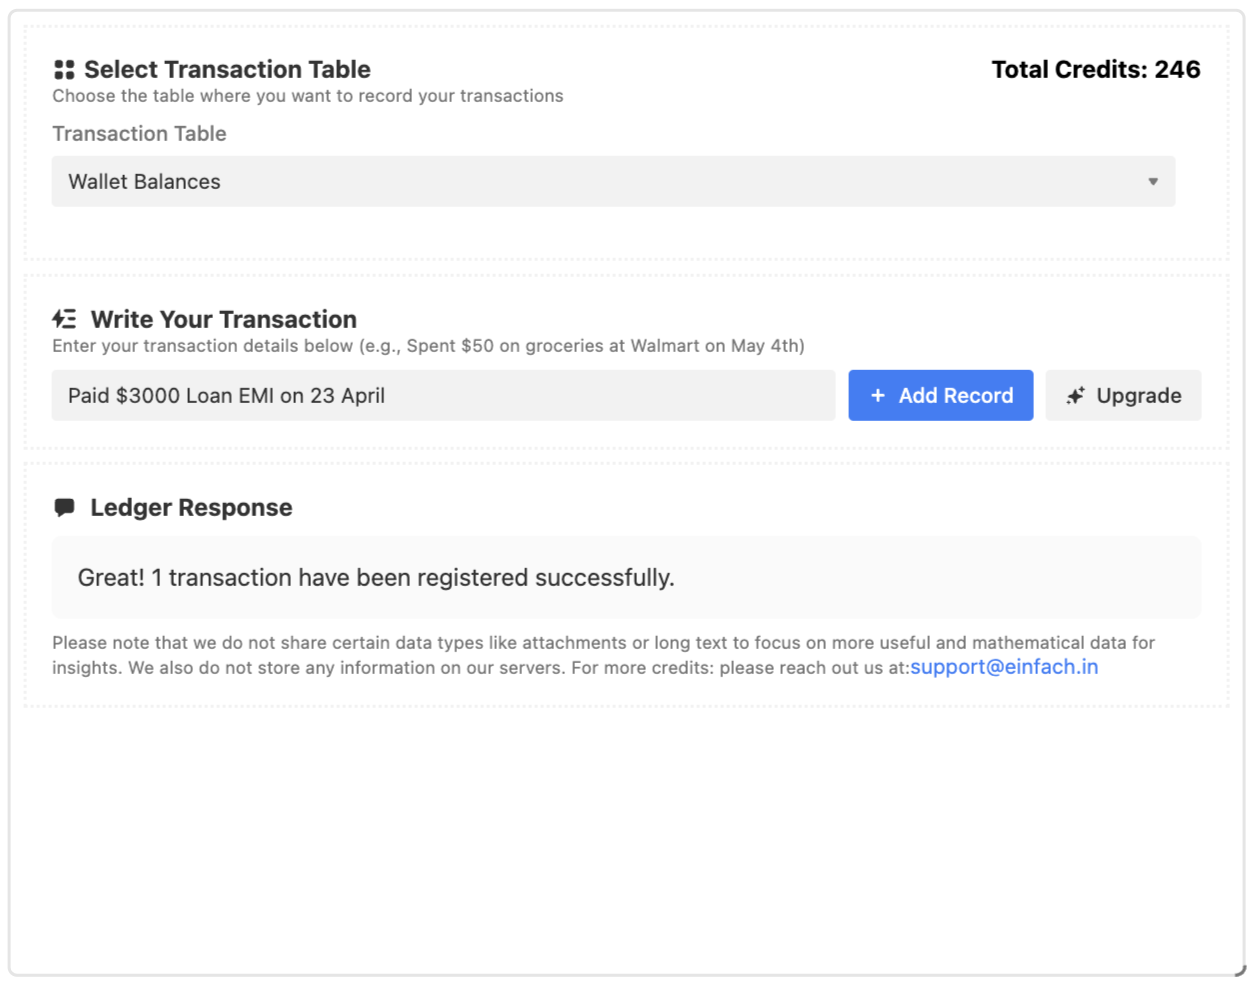Click the Ledger Response heading
1258x992 pixels.
191,508
